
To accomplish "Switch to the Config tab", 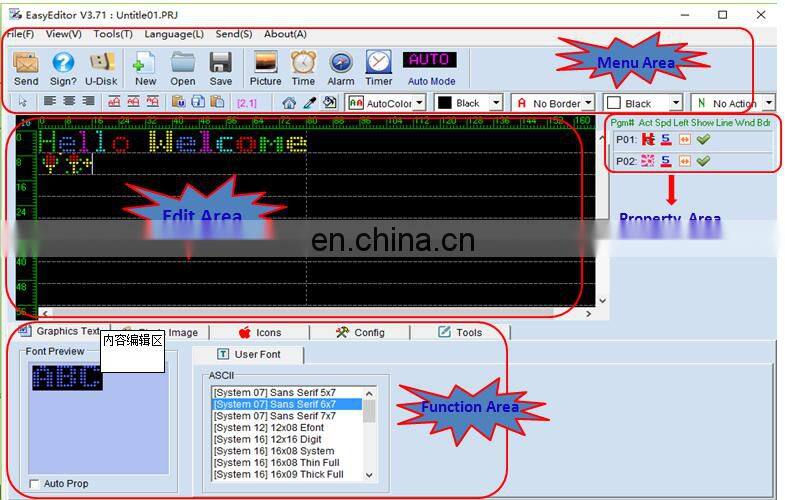I will pyautogui.click(x=360, y=332).
